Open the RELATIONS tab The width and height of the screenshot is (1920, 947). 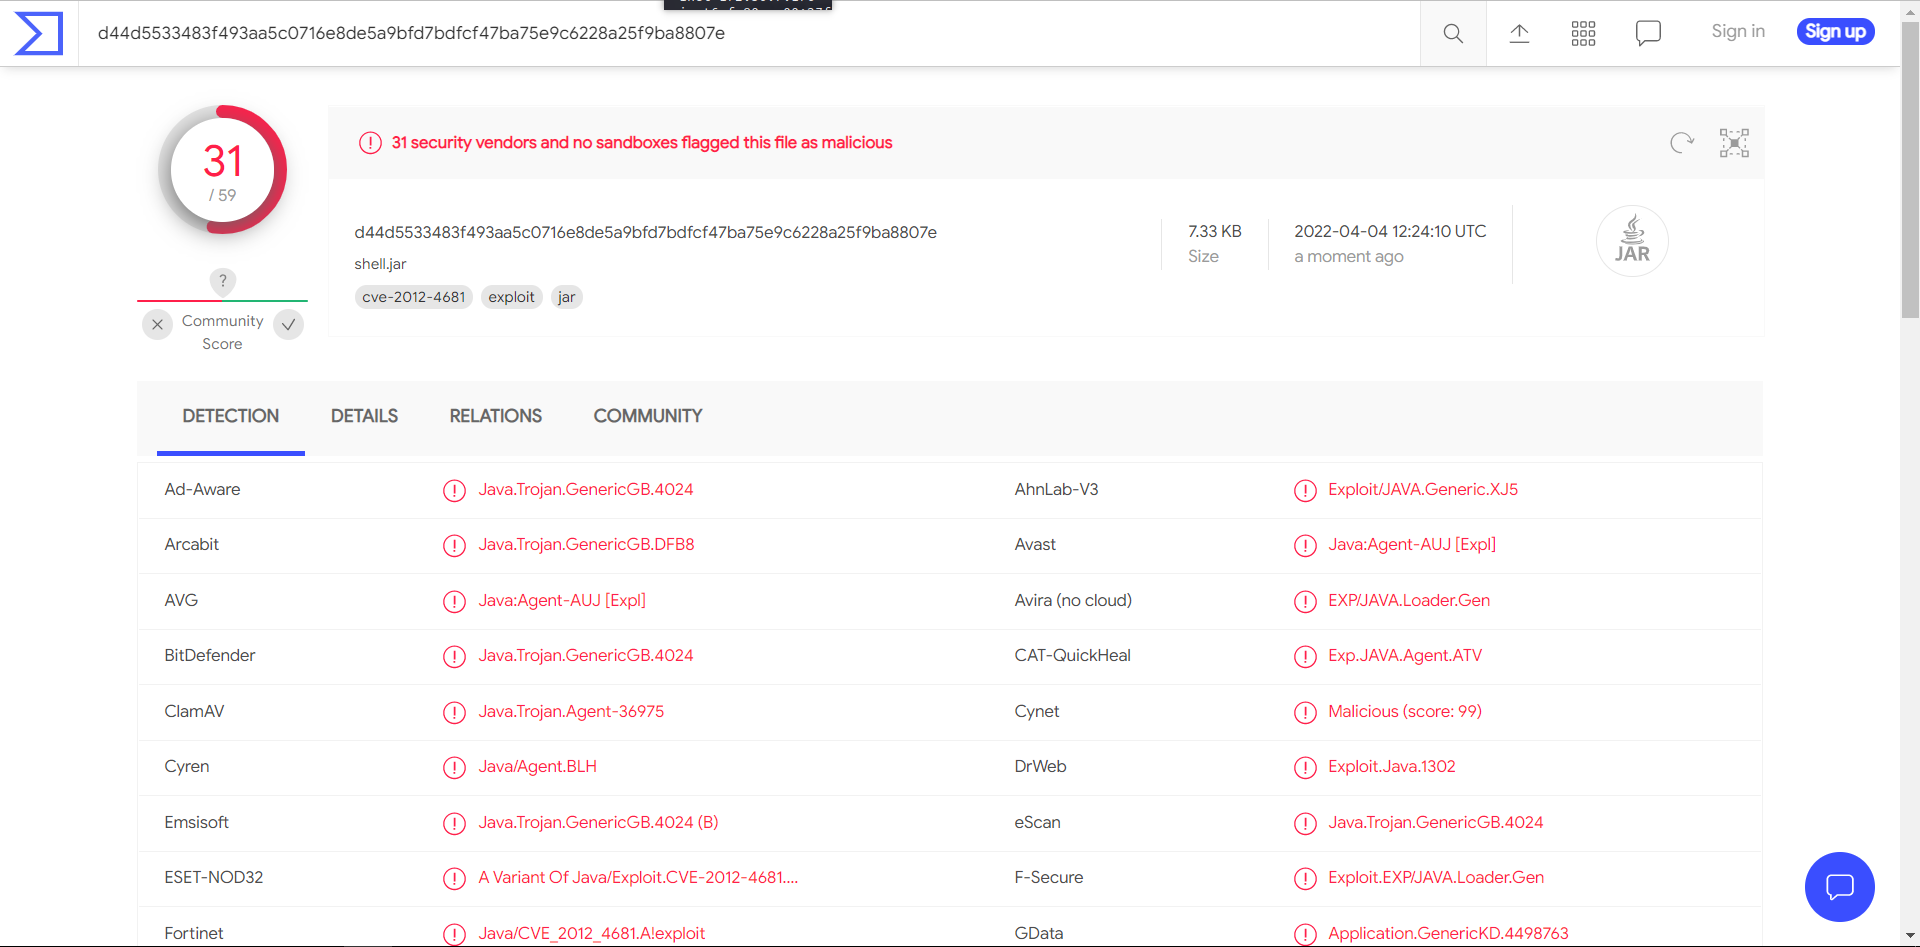pos(496,416)
